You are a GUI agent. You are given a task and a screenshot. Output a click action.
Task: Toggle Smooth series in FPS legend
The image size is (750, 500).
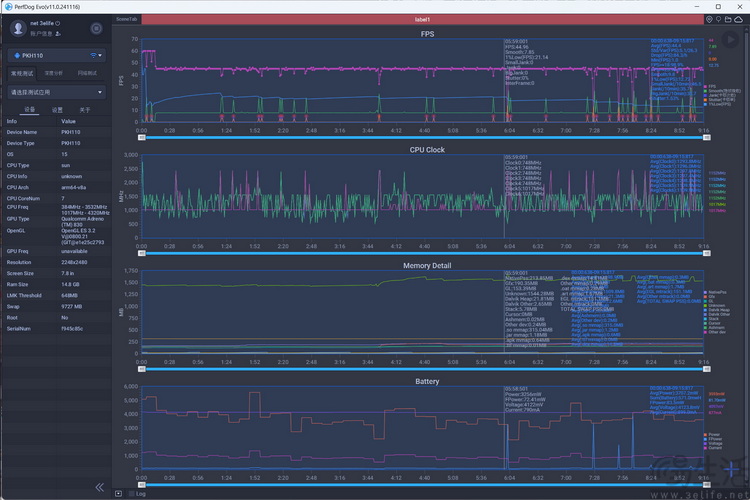(x=721, y=91)
